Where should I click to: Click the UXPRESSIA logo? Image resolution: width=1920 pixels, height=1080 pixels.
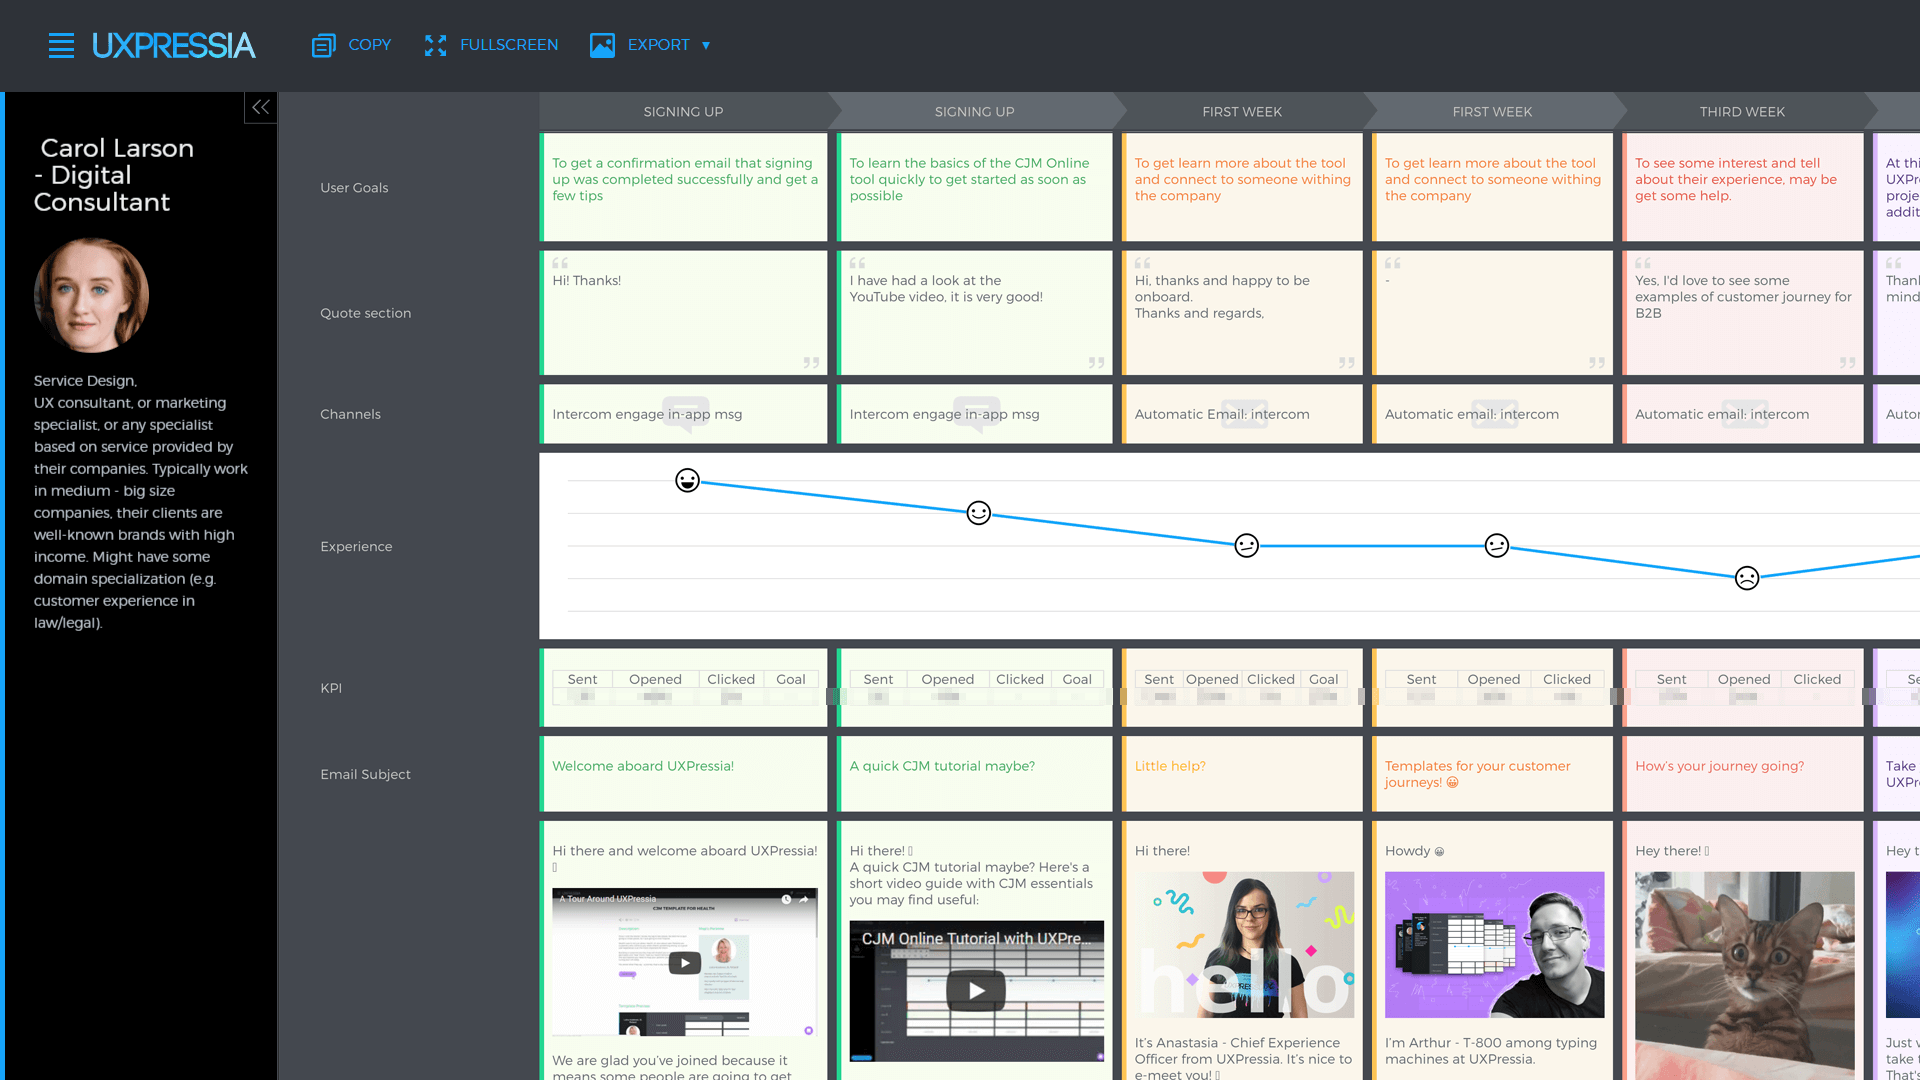(x=174, y=45)
